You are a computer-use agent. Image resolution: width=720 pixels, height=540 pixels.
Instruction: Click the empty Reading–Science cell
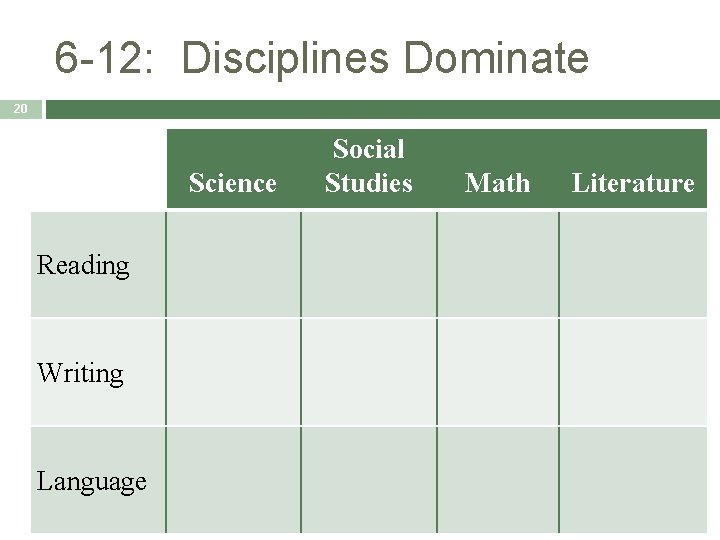tap(233, 265)
